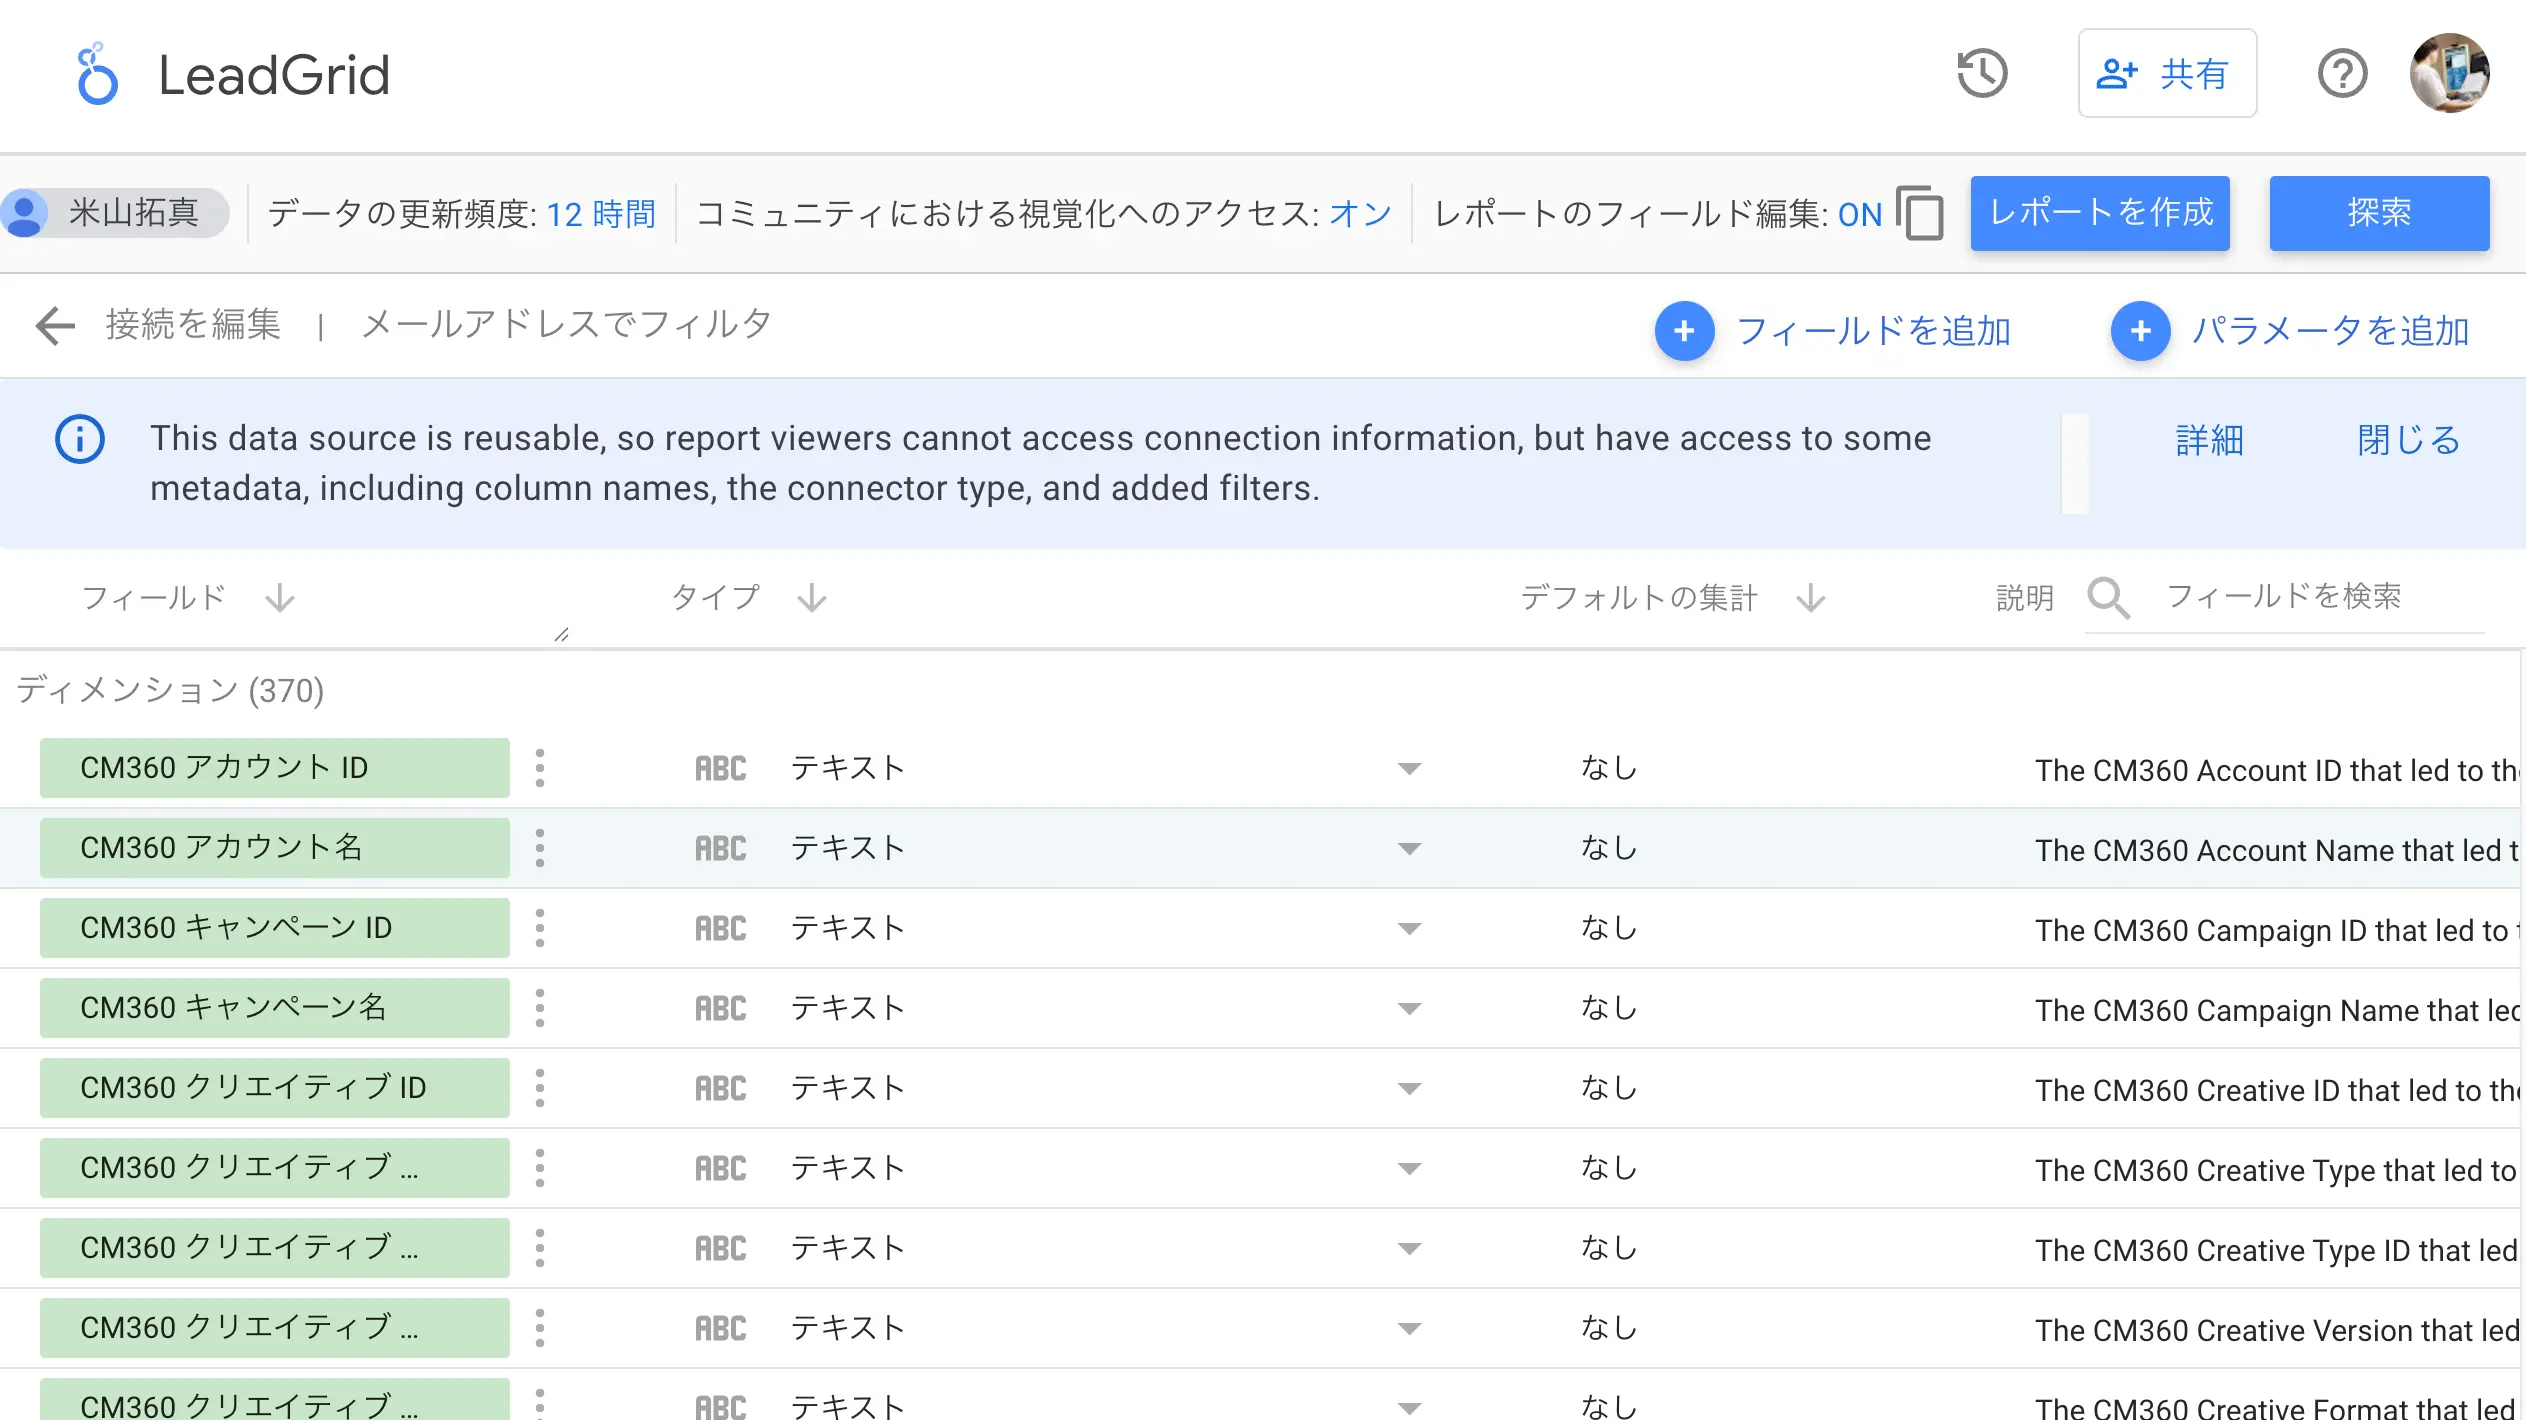
Task: Expand type dropdown for CM360 Creative Format row
Action: [1409, 1408]
